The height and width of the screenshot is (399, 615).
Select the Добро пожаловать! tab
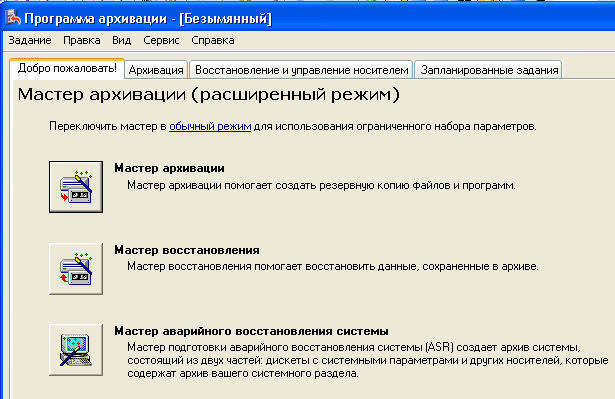67,69
